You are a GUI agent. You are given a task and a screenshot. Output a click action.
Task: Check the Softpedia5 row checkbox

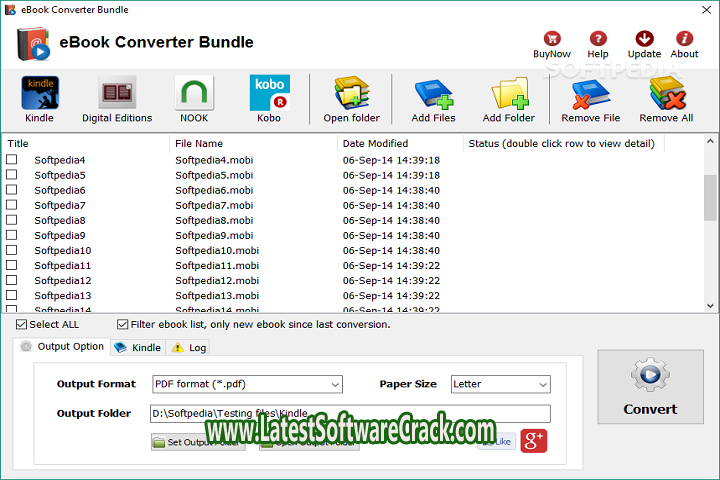[11, 175]
